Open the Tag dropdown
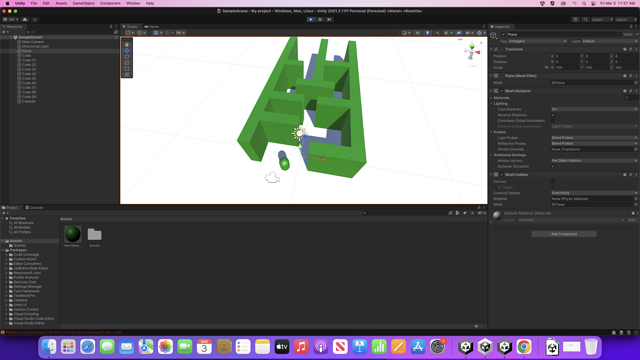640x360 pixels. (537, 41)
